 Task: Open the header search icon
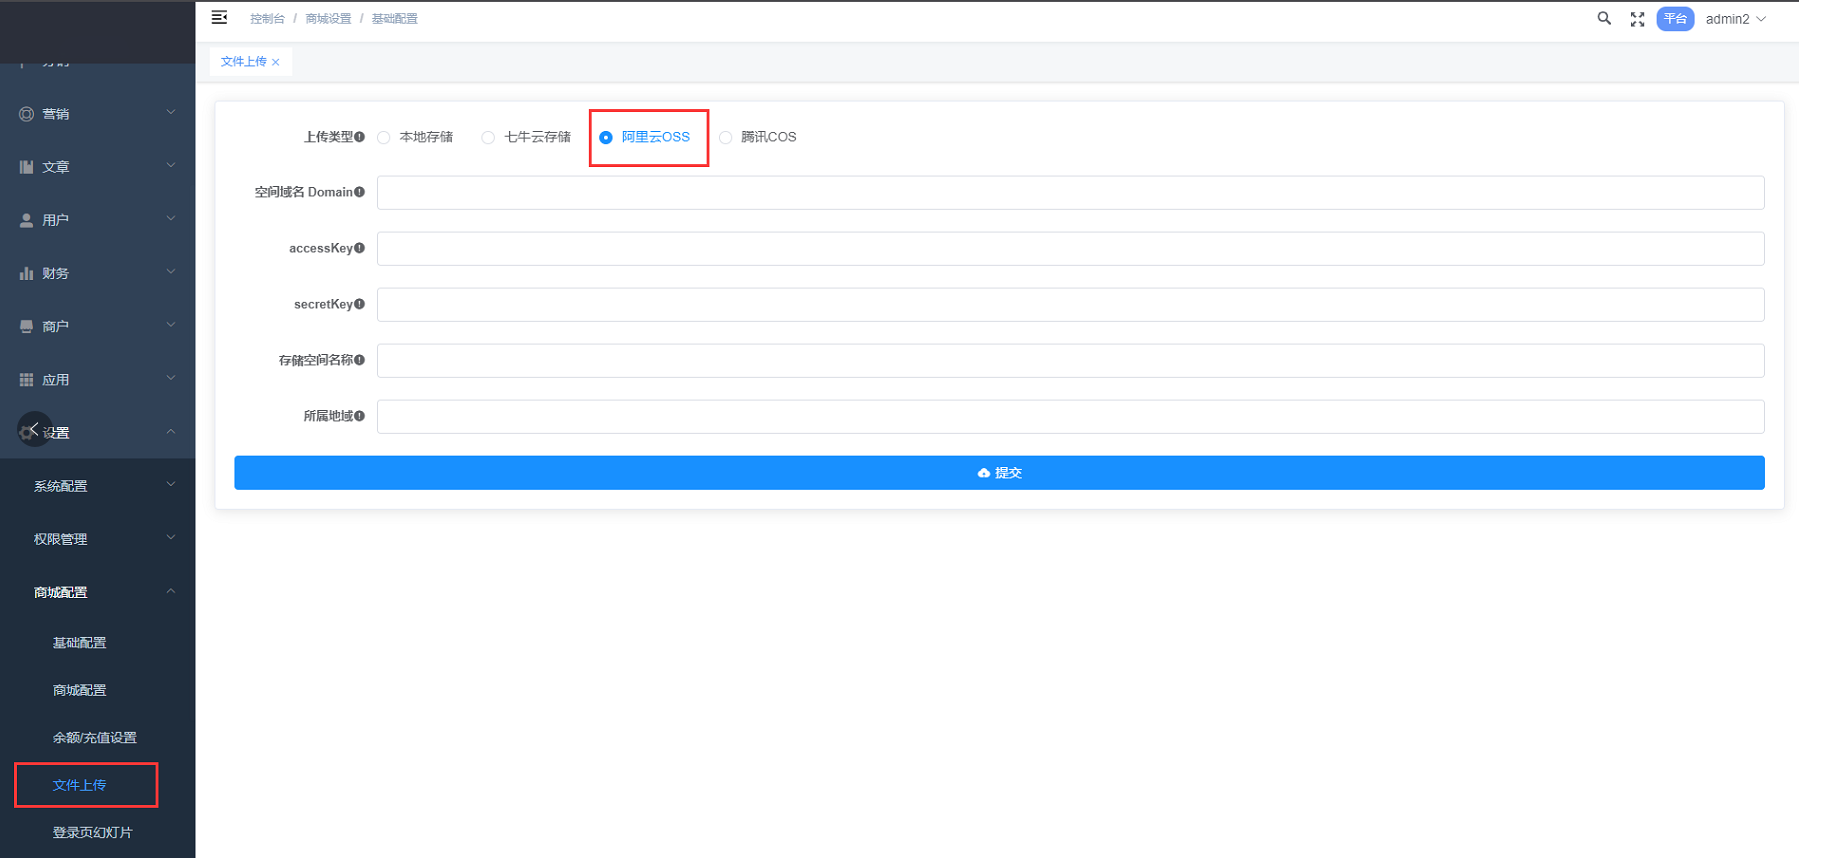click(1604, 18)
